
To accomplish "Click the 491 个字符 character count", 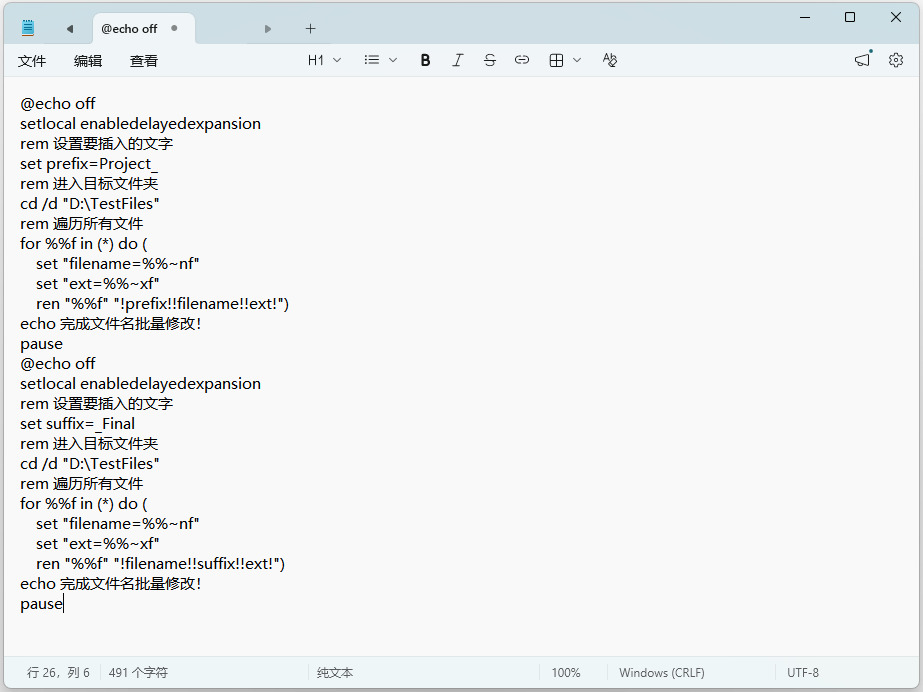I will click(138, 673).
